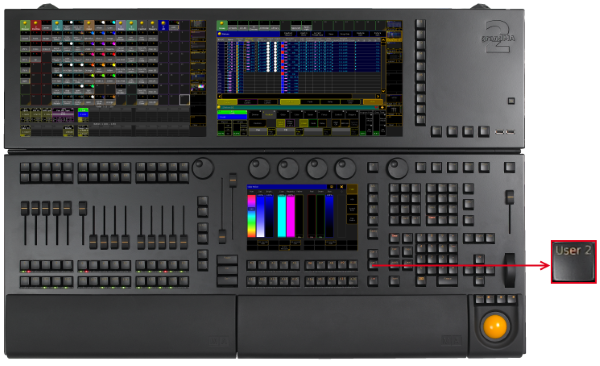Select the white-outlined empty pool square
The width and height of the screenshot is (600, 366).
coord(184,100)
